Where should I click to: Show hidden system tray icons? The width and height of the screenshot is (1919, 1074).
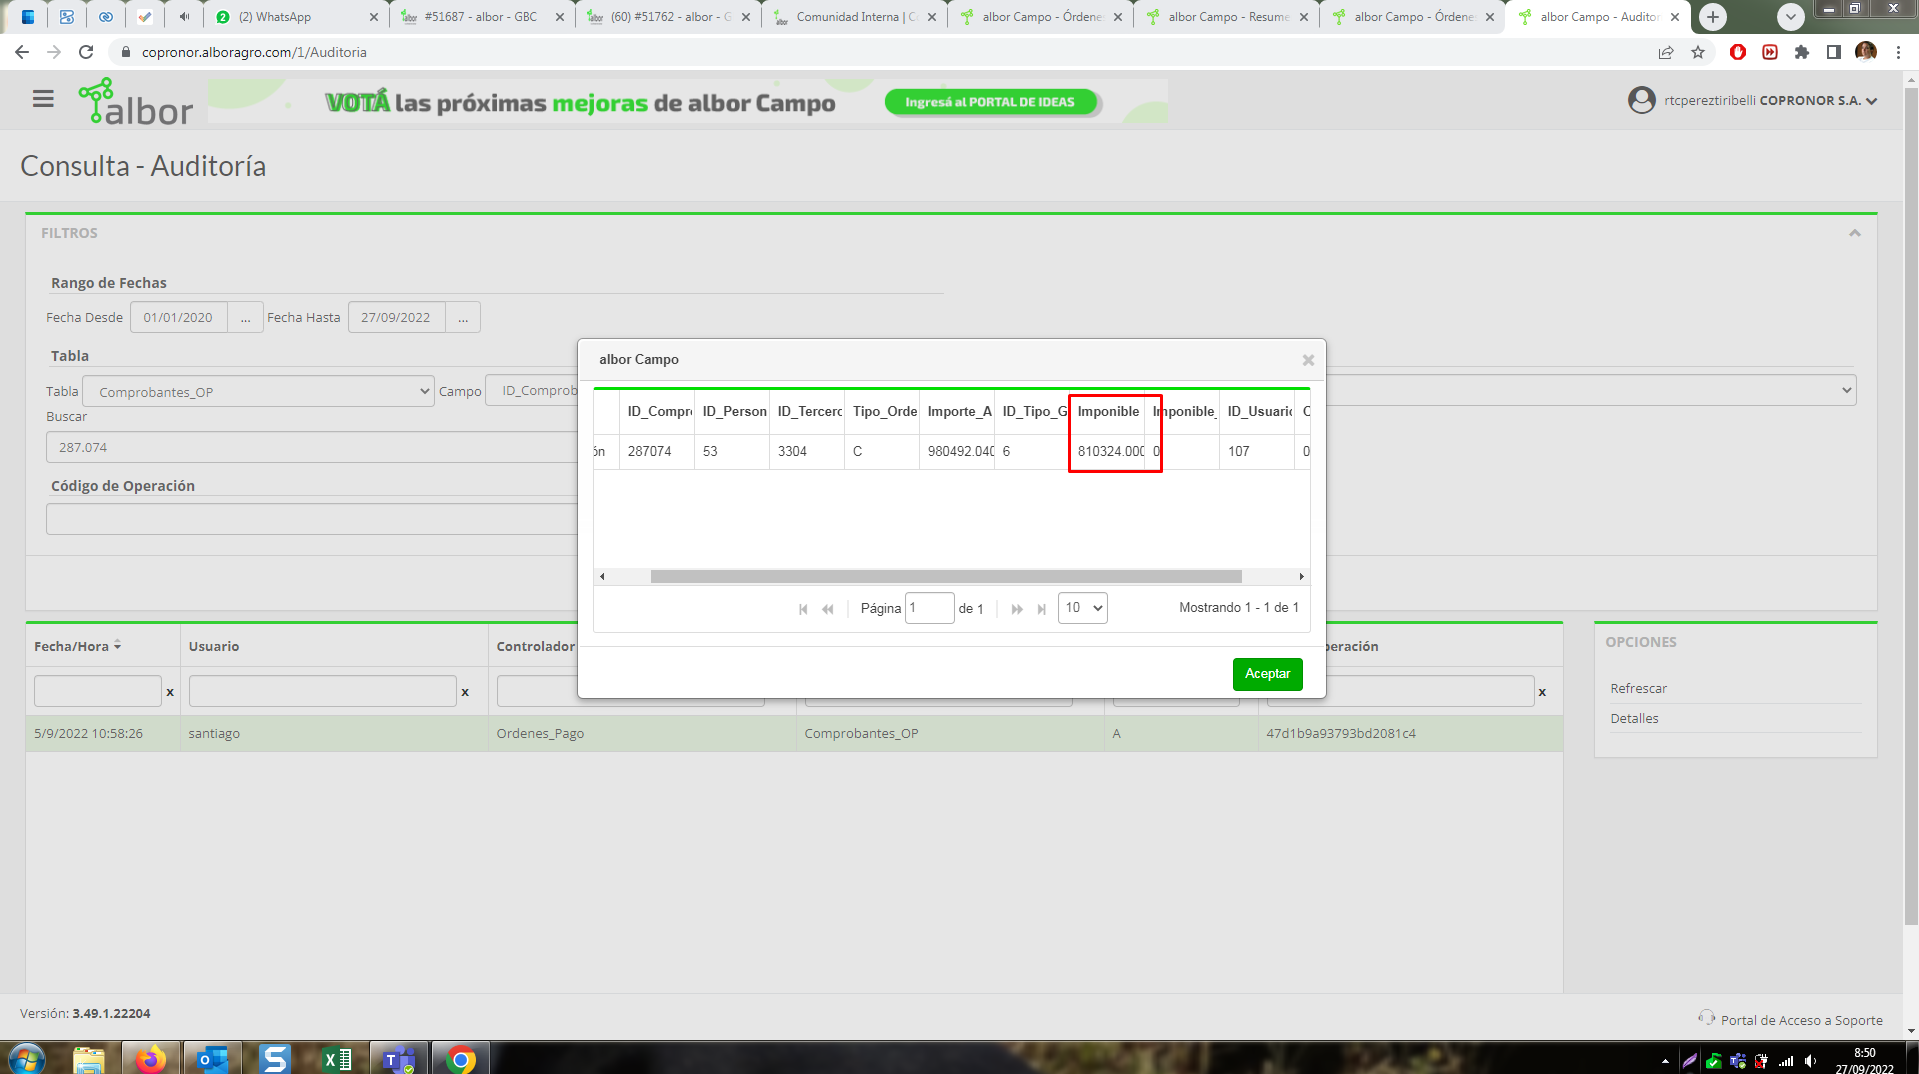pos(1665,1061)
